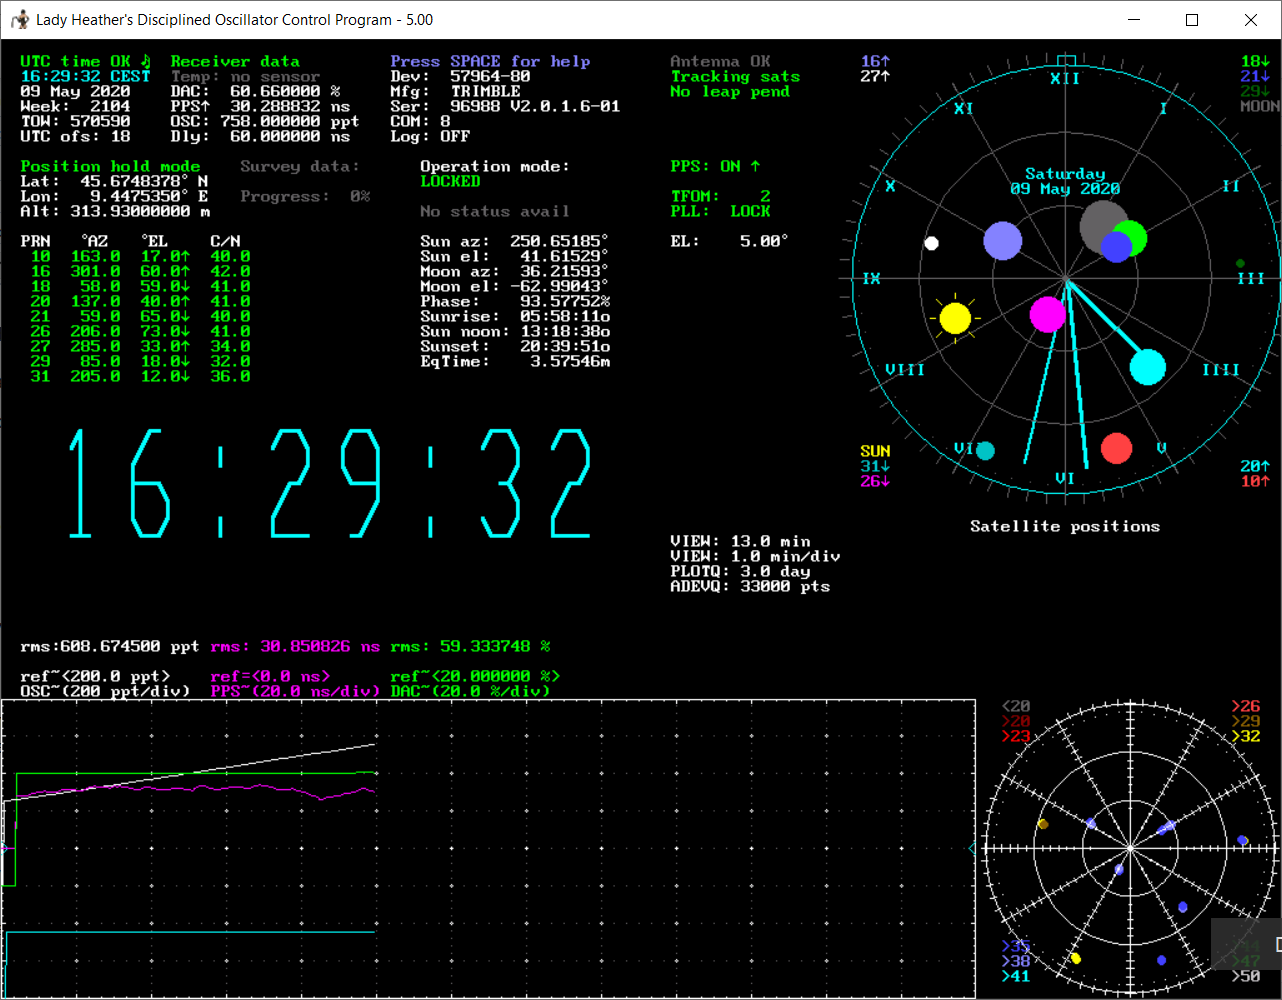The image size is (1282, 1000).
Task: Click the 'PPS: ON' status line
Action: [715, 167]
